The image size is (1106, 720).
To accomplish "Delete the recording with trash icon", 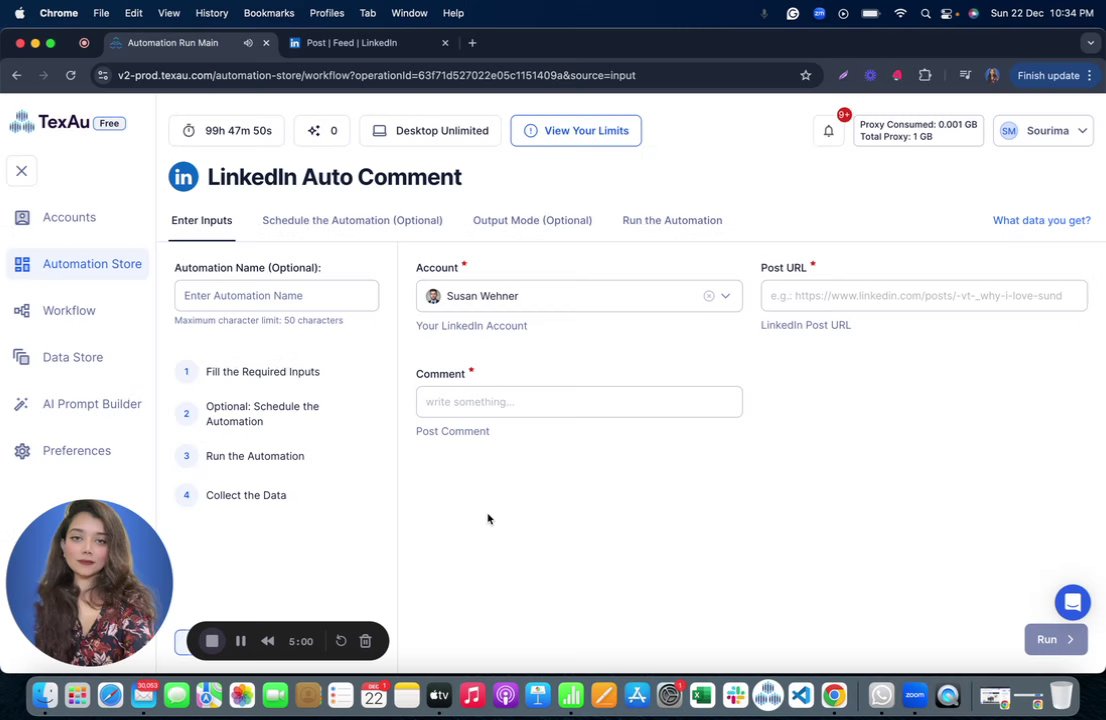I will (x=365, y=641).
